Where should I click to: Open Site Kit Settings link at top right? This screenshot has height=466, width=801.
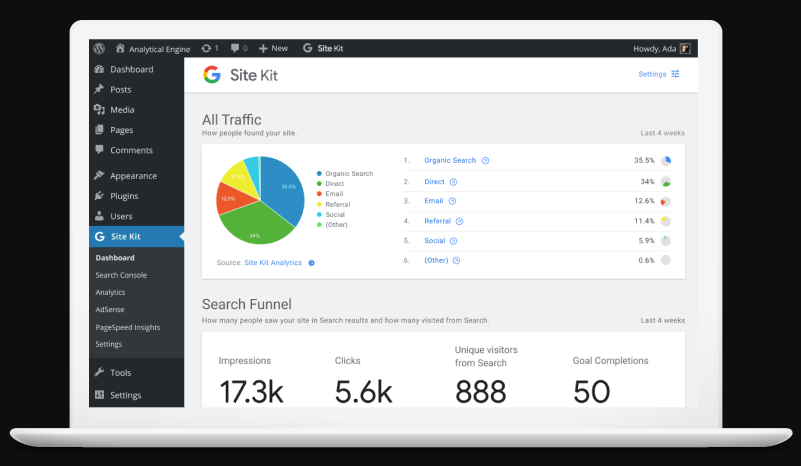(x=652, y=74)
